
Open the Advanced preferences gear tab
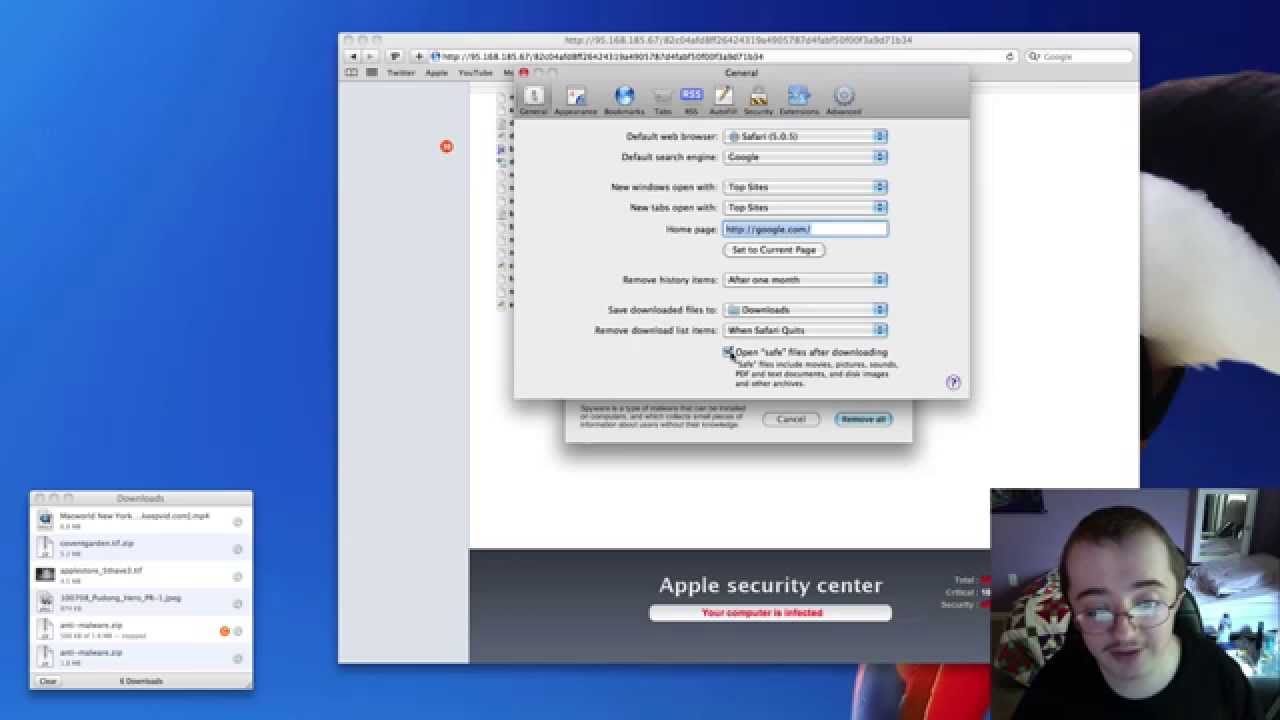coord(843,99)
